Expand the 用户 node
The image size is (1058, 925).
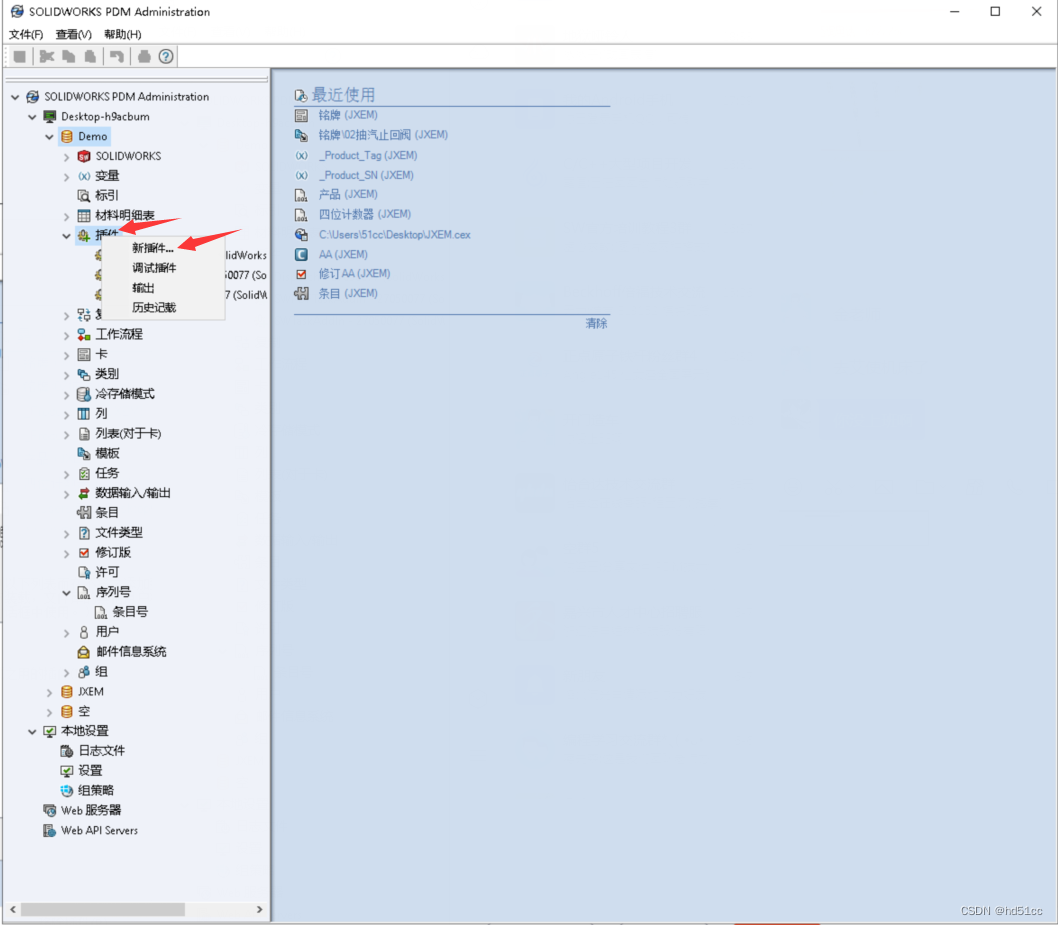click(x=66, y=633)
